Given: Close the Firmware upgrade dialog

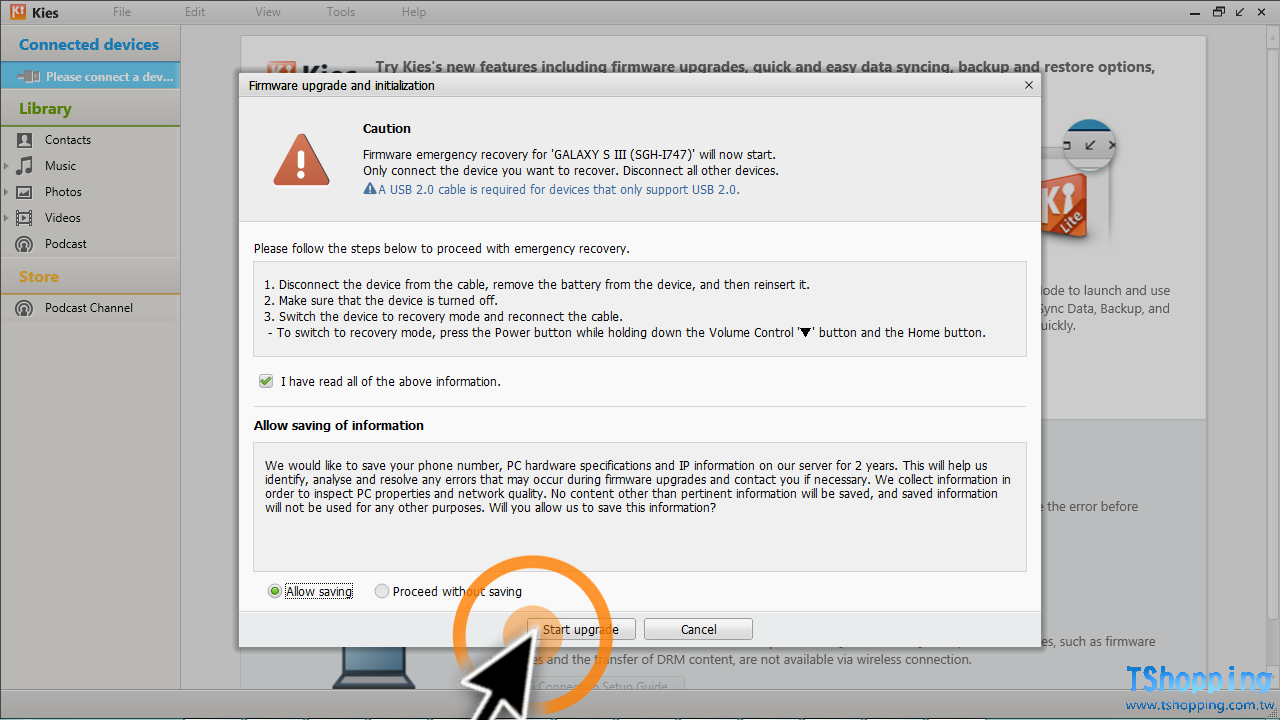Looking at the screenshot, I should pyautogui.click(x=1029, y=85).
